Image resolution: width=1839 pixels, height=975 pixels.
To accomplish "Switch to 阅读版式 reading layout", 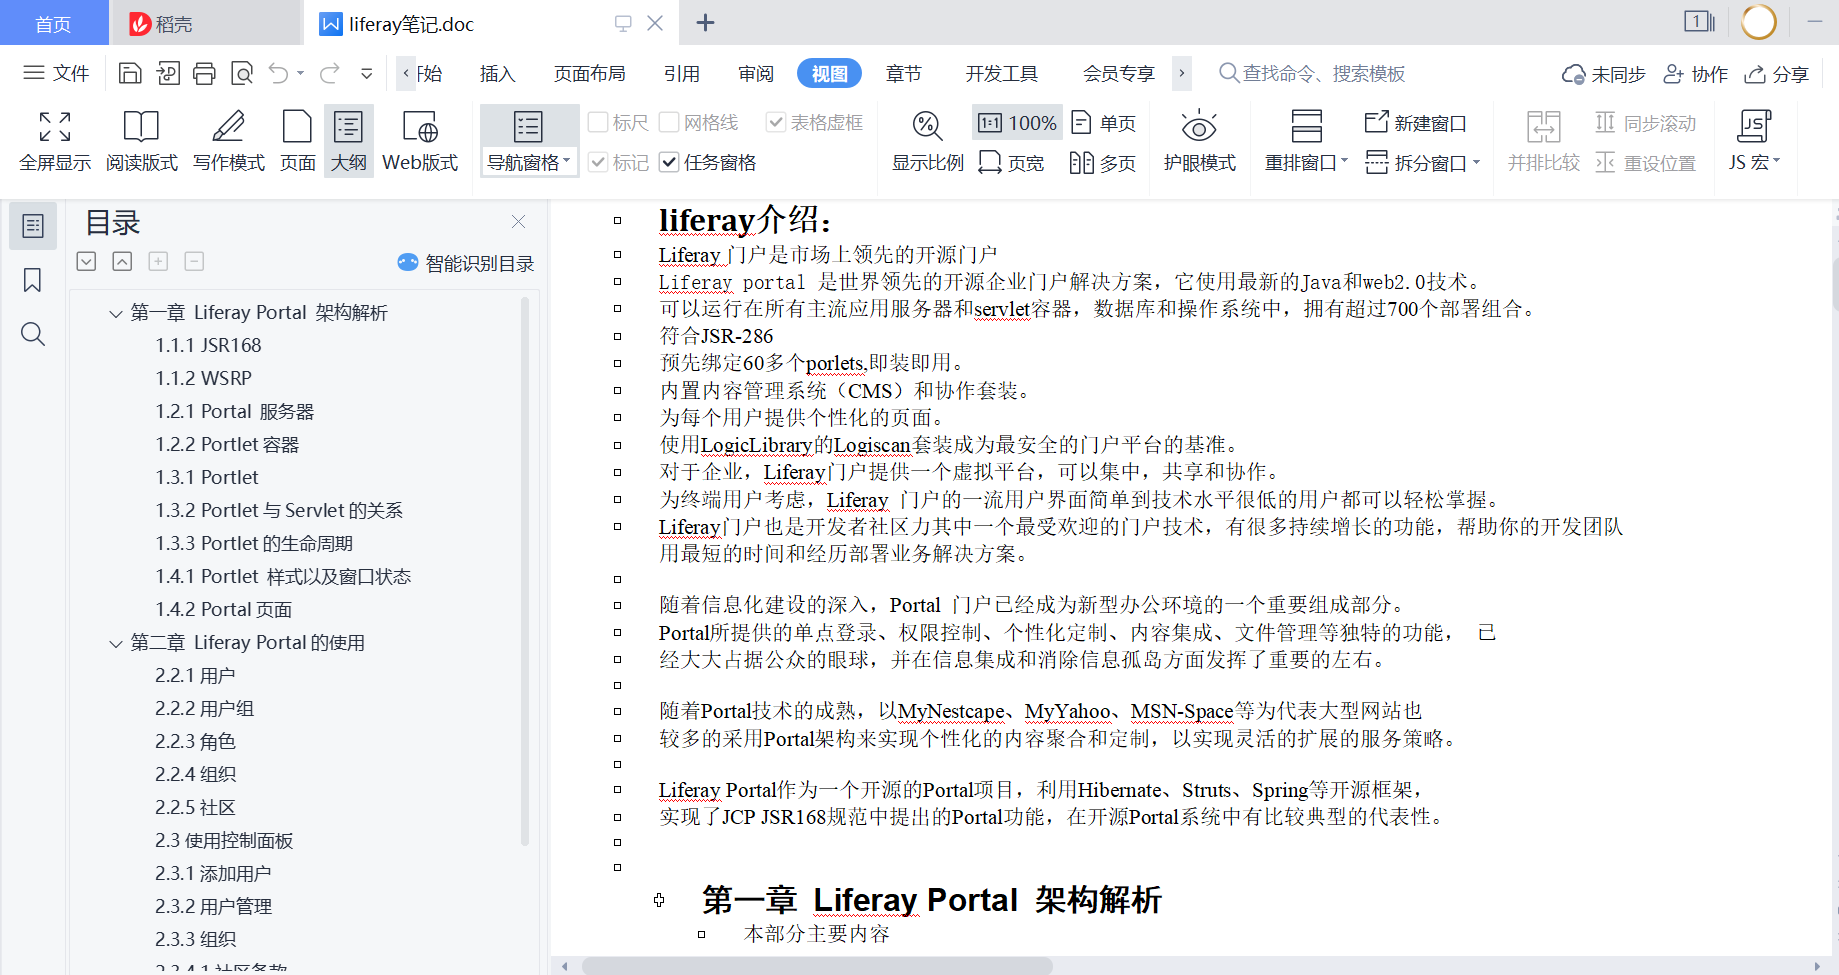I will [x=141, y=141].
